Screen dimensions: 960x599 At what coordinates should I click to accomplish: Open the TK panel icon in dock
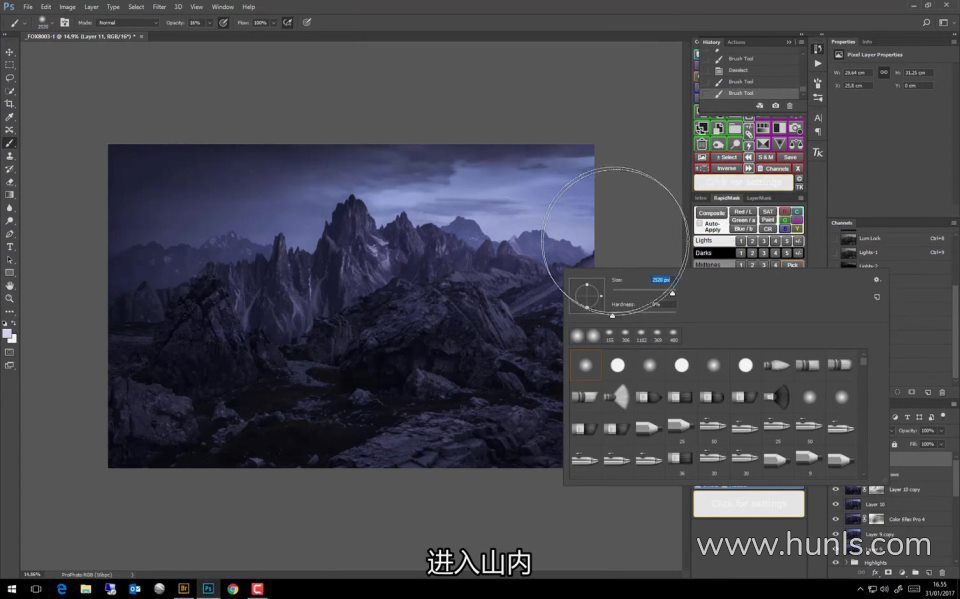818,153
